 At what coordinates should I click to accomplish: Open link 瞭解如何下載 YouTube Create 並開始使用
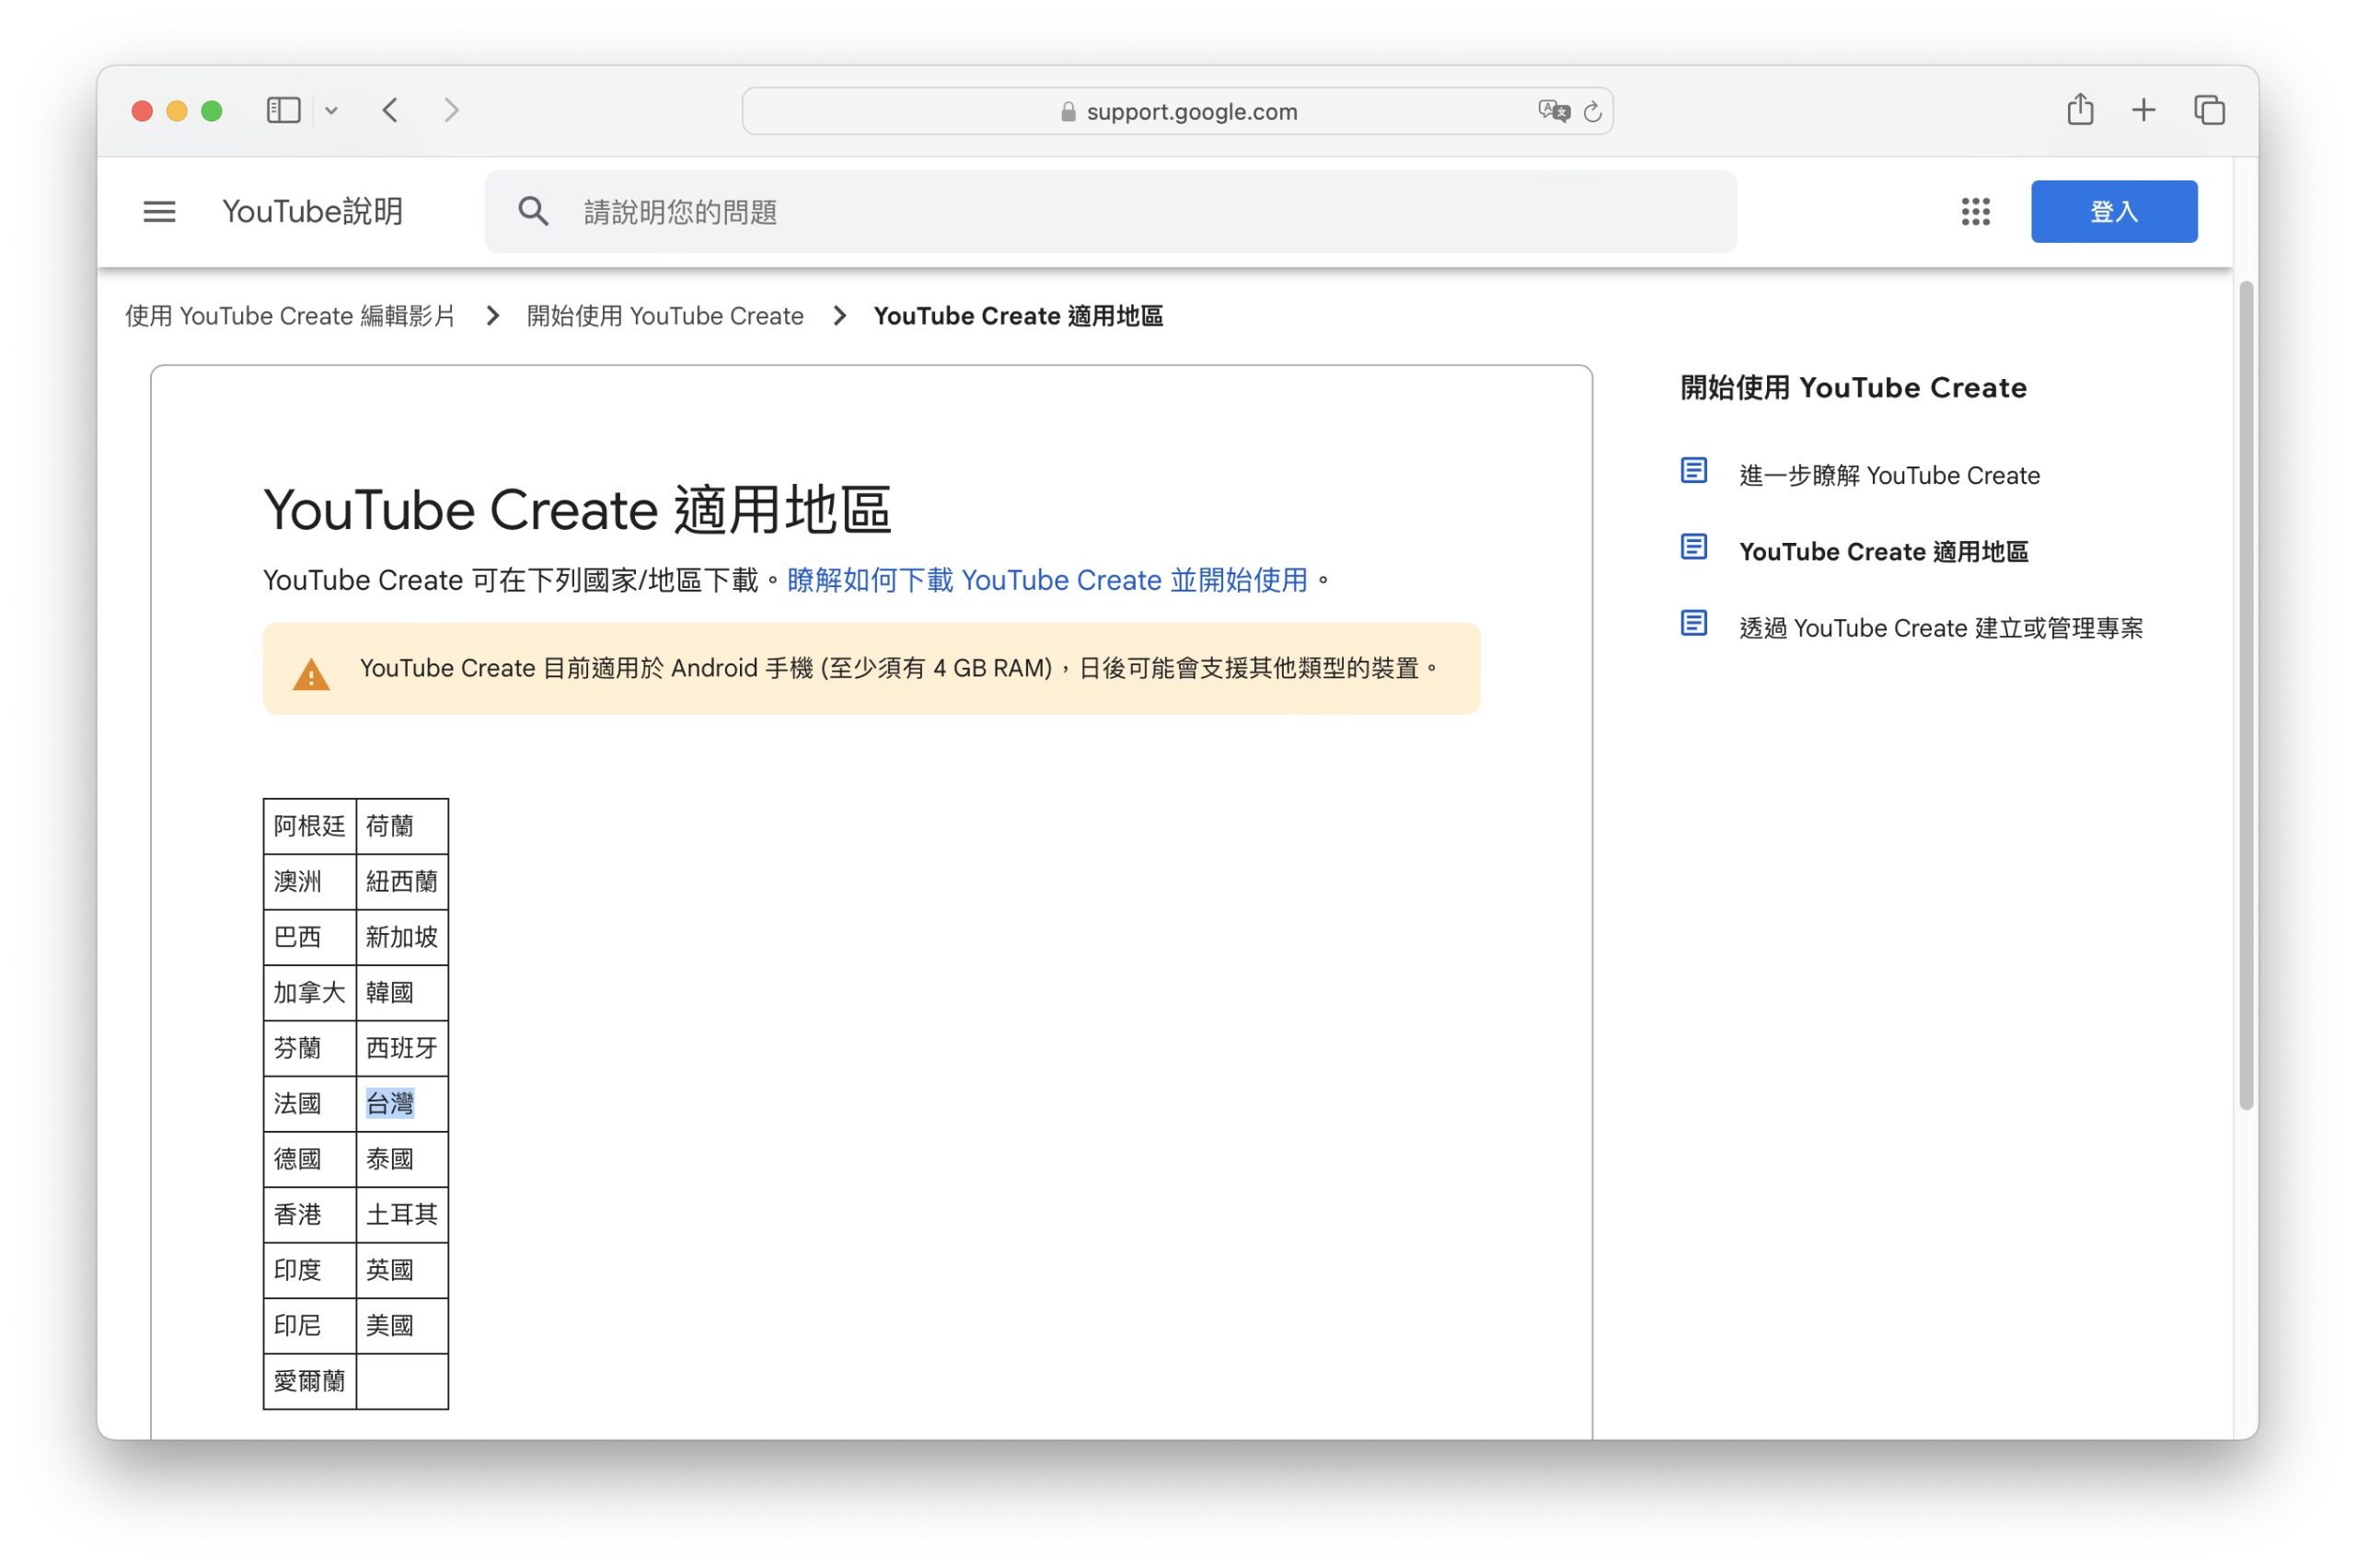click(x=1047, y=580)
